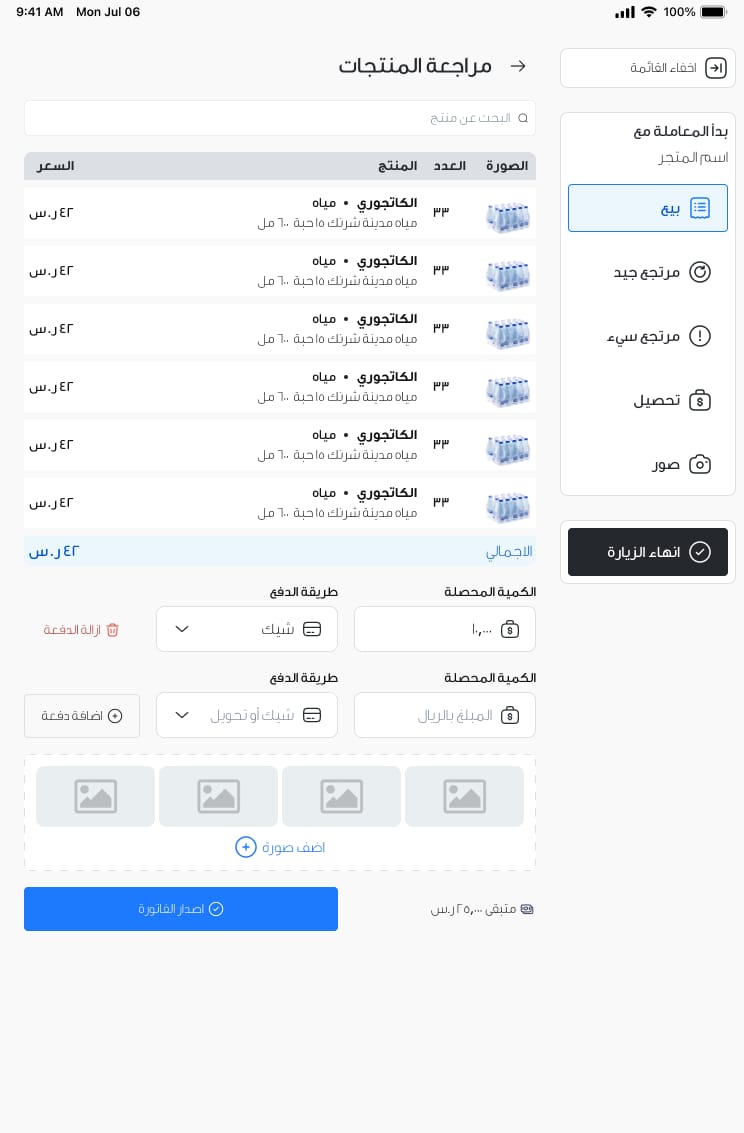Click the تحصيل collection bag icon
Viewport: 744px width, 1133px height.
pos(700,400)
